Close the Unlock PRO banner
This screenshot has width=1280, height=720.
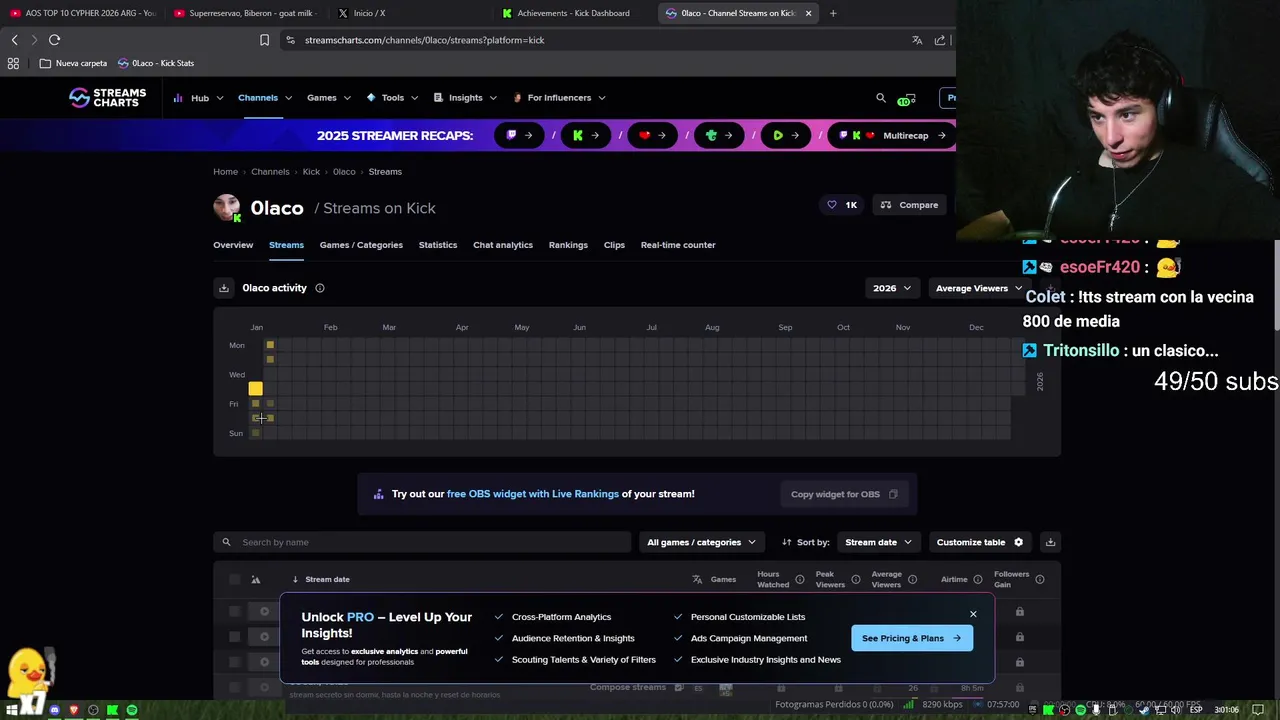pyautogui.click(x=973, y=614)
